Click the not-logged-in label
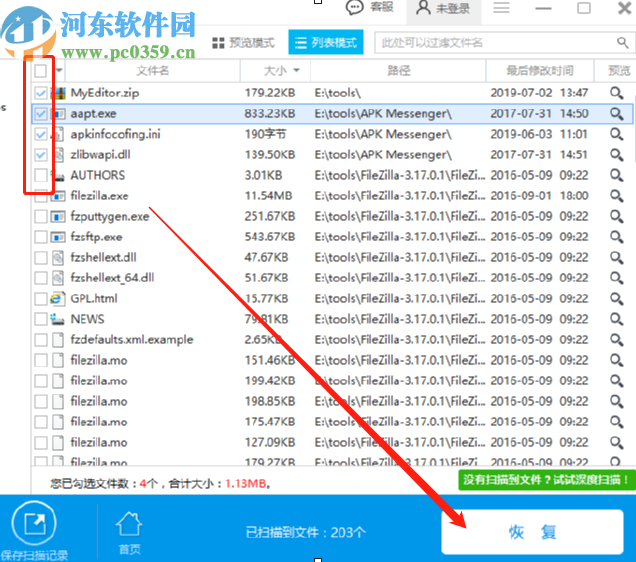Image resolution: width=636 pixels, height=562 pixels. [453, 8]
